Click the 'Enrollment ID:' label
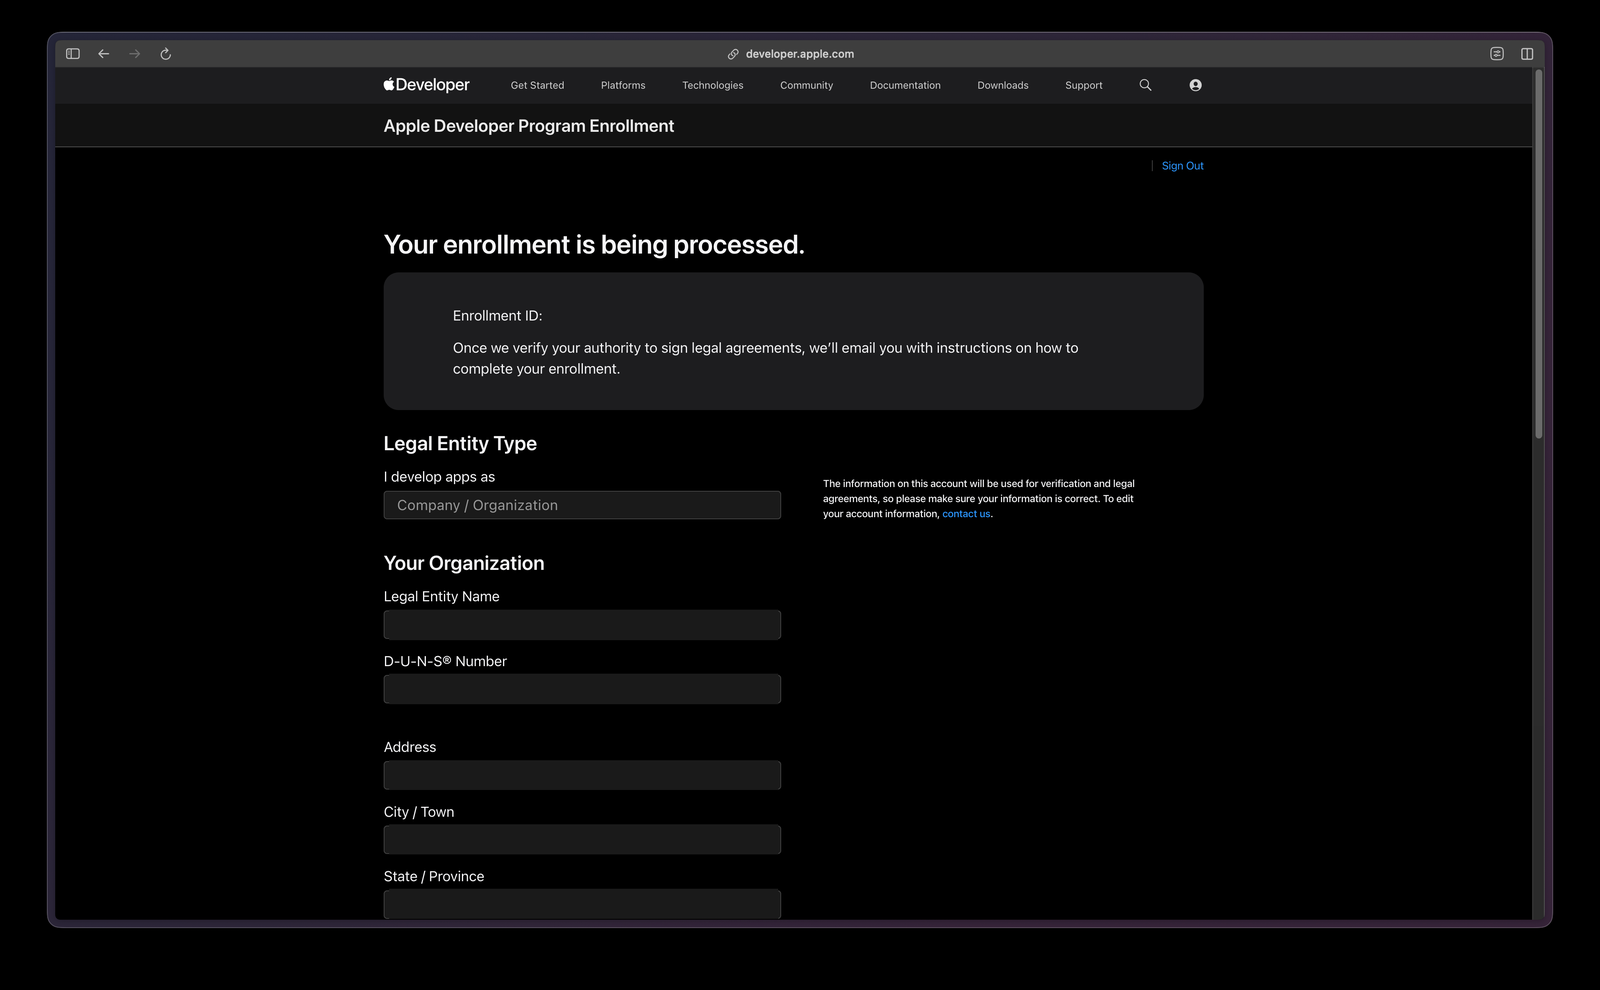The image size is (1600, 990). [x=497, y=316]
